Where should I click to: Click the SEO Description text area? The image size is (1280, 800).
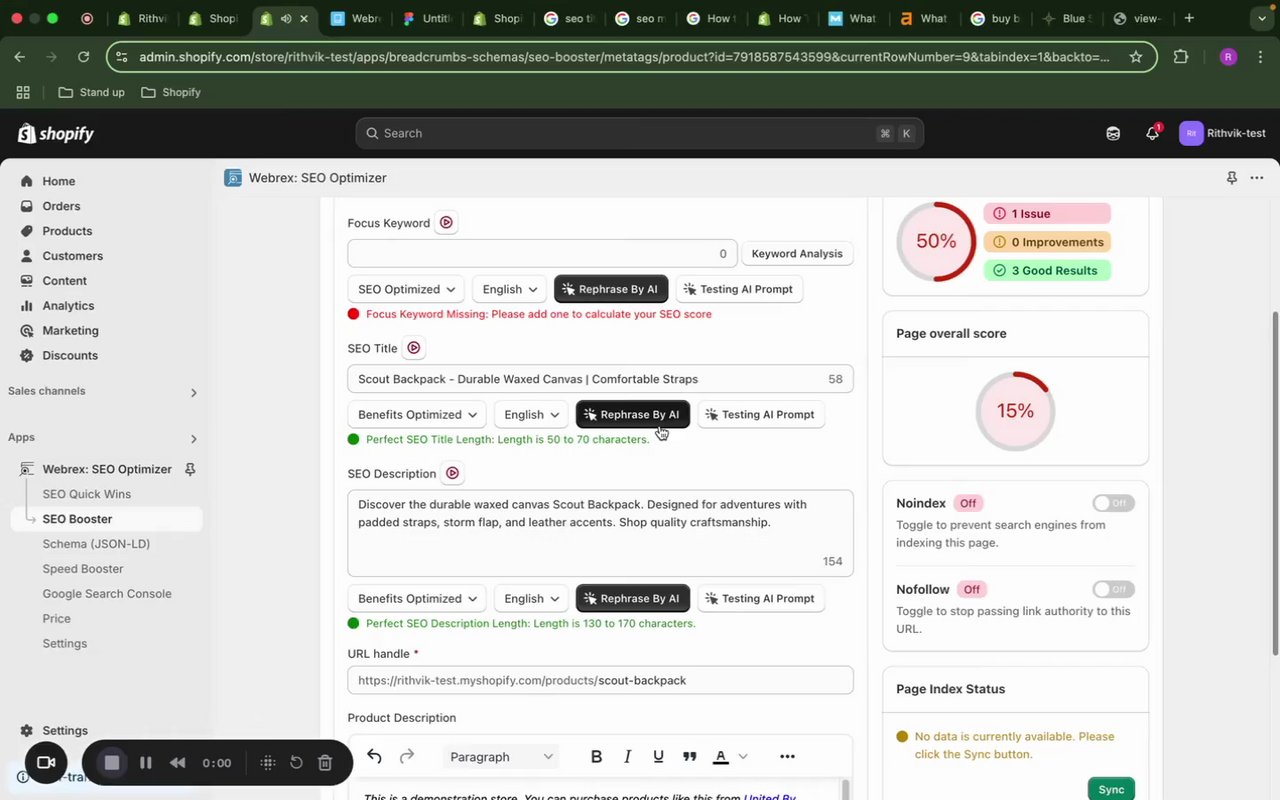pyautogui.click(x=600, y=533)
